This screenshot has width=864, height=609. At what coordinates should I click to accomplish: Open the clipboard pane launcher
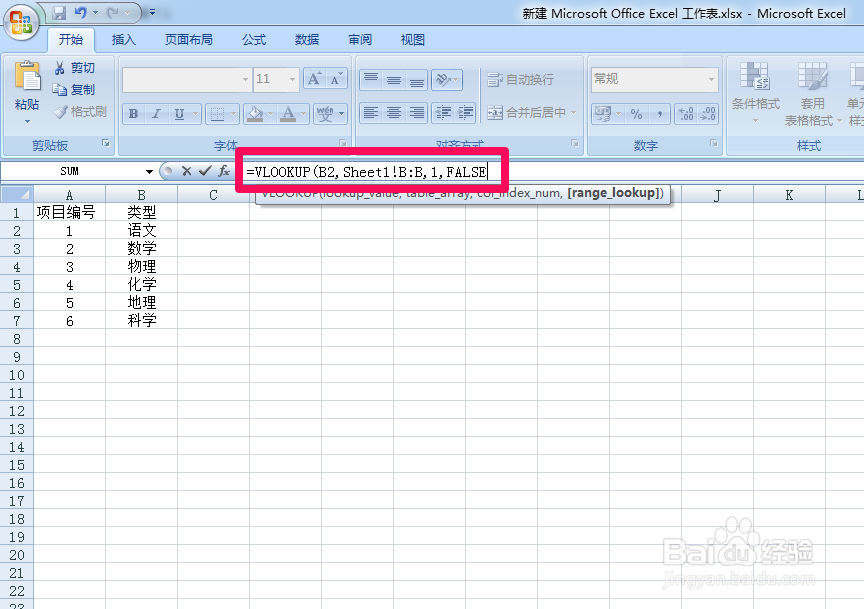[x=105, y=143]
